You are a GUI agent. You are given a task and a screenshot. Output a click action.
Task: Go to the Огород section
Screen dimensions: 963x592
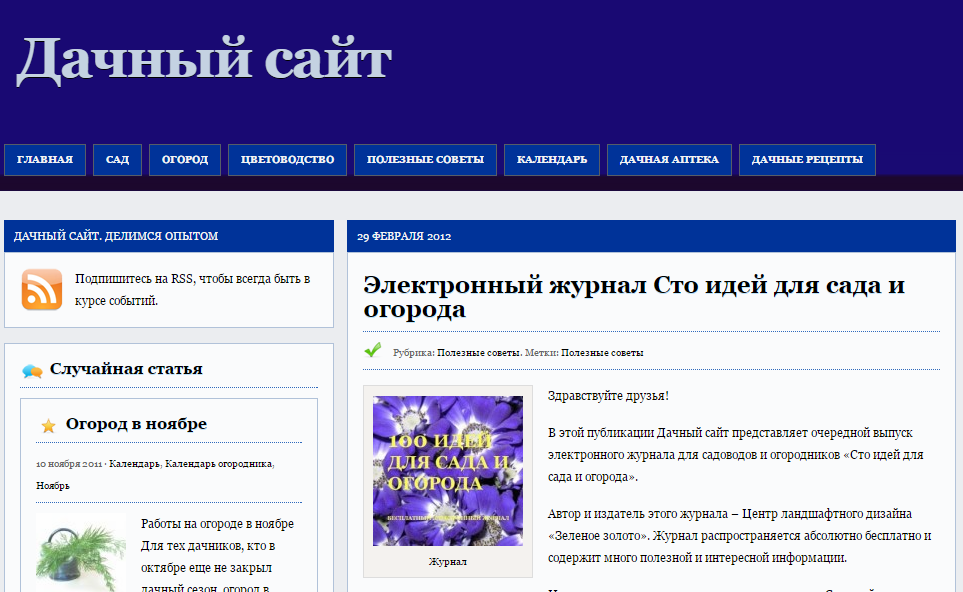[185, 160]
